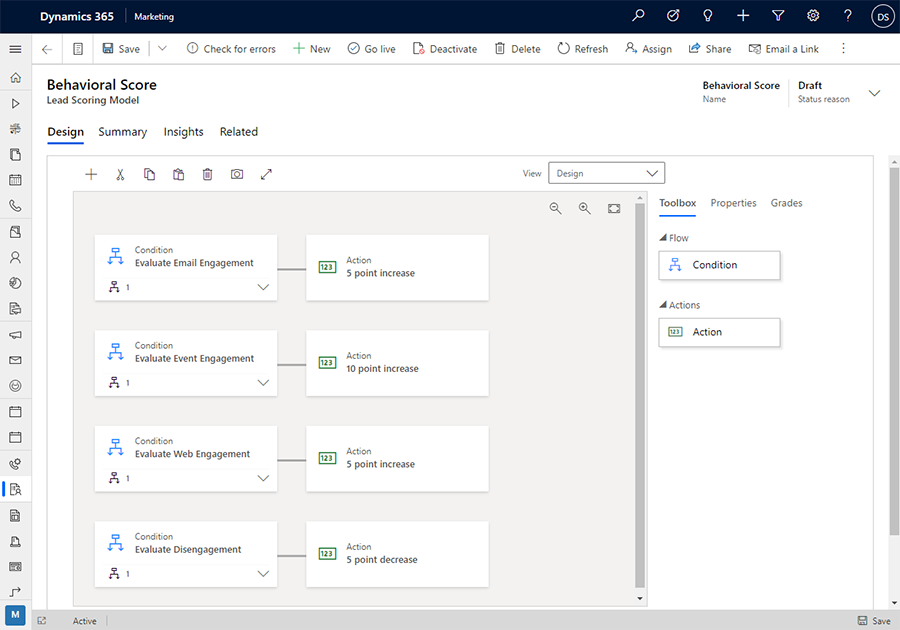The image size is (900, 630).
Task: Expand the Evaluate Email Engagement condition chevron
Action: 263,287
